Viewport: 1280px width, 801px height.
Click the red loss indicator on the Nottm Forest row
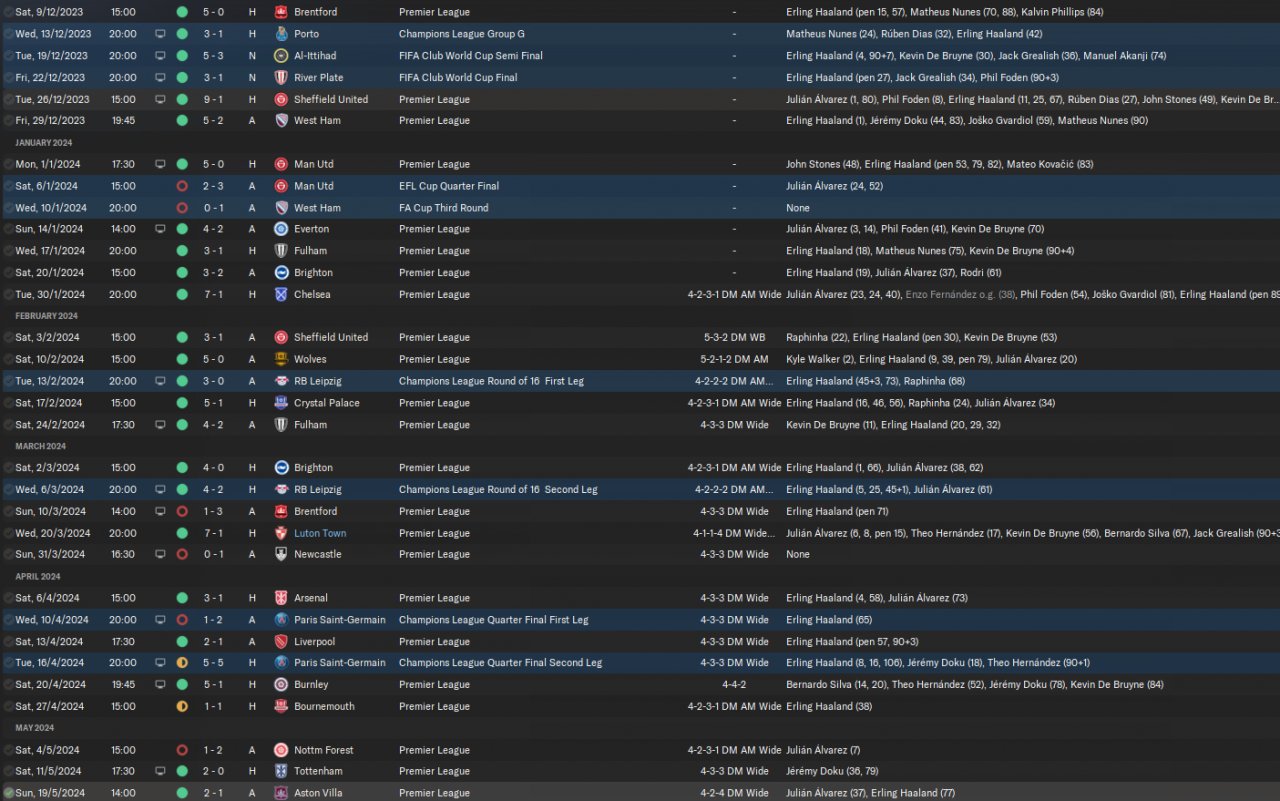182,750
